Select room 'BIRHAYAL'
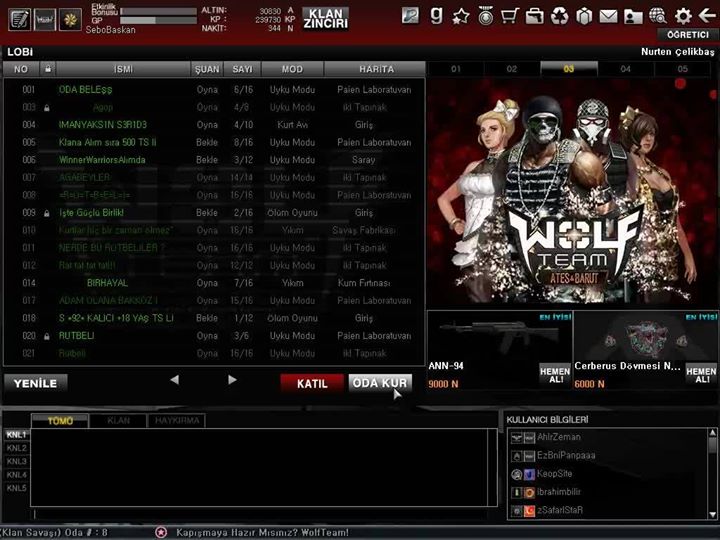 coord(214,283)
